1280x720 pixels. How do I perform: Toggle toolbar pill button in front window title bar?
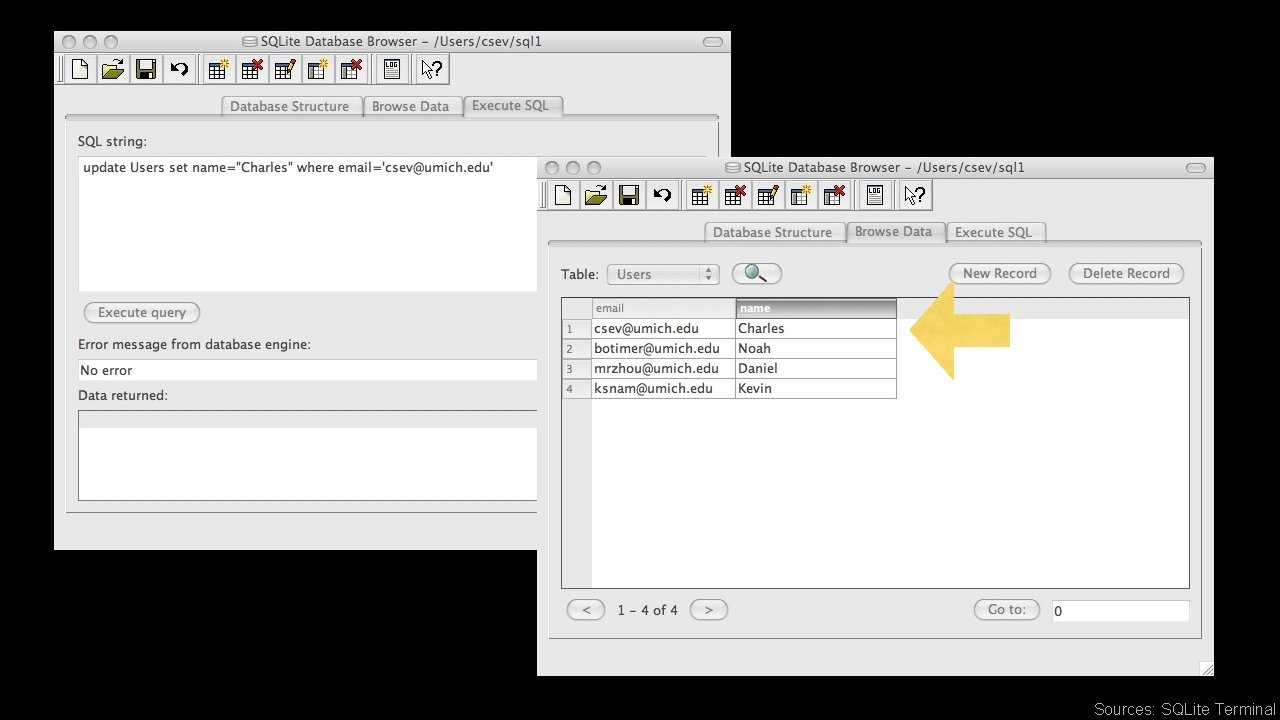(1195, 168)
